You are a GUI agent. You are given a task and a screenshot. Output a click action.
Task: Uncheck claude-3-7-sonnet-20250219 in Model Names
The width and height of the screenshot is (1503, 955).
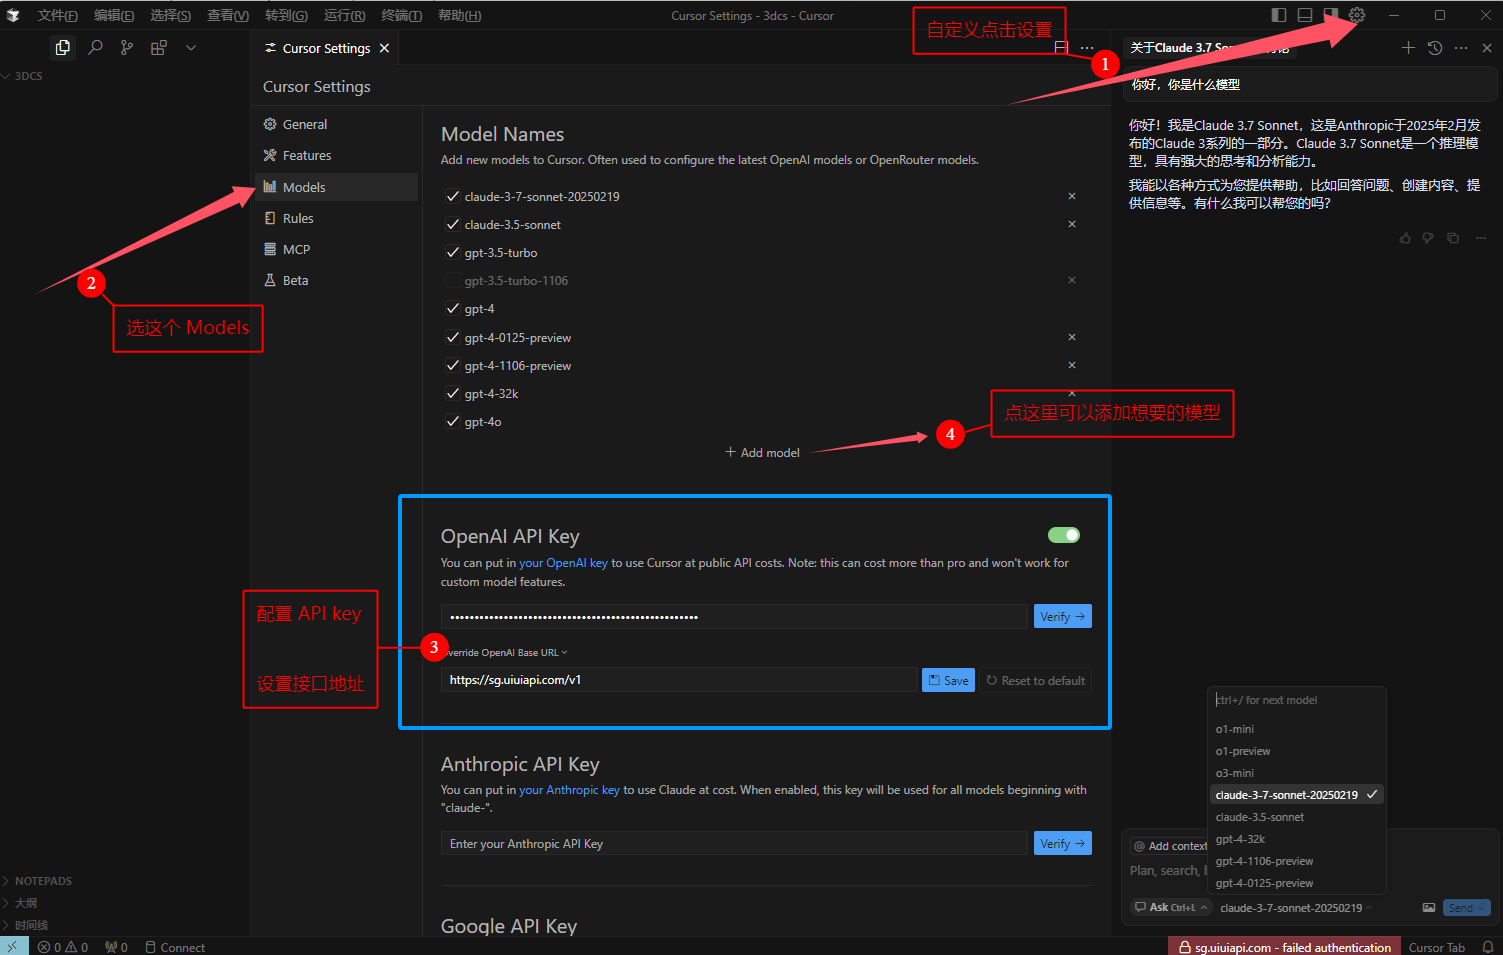coord(453,196)
